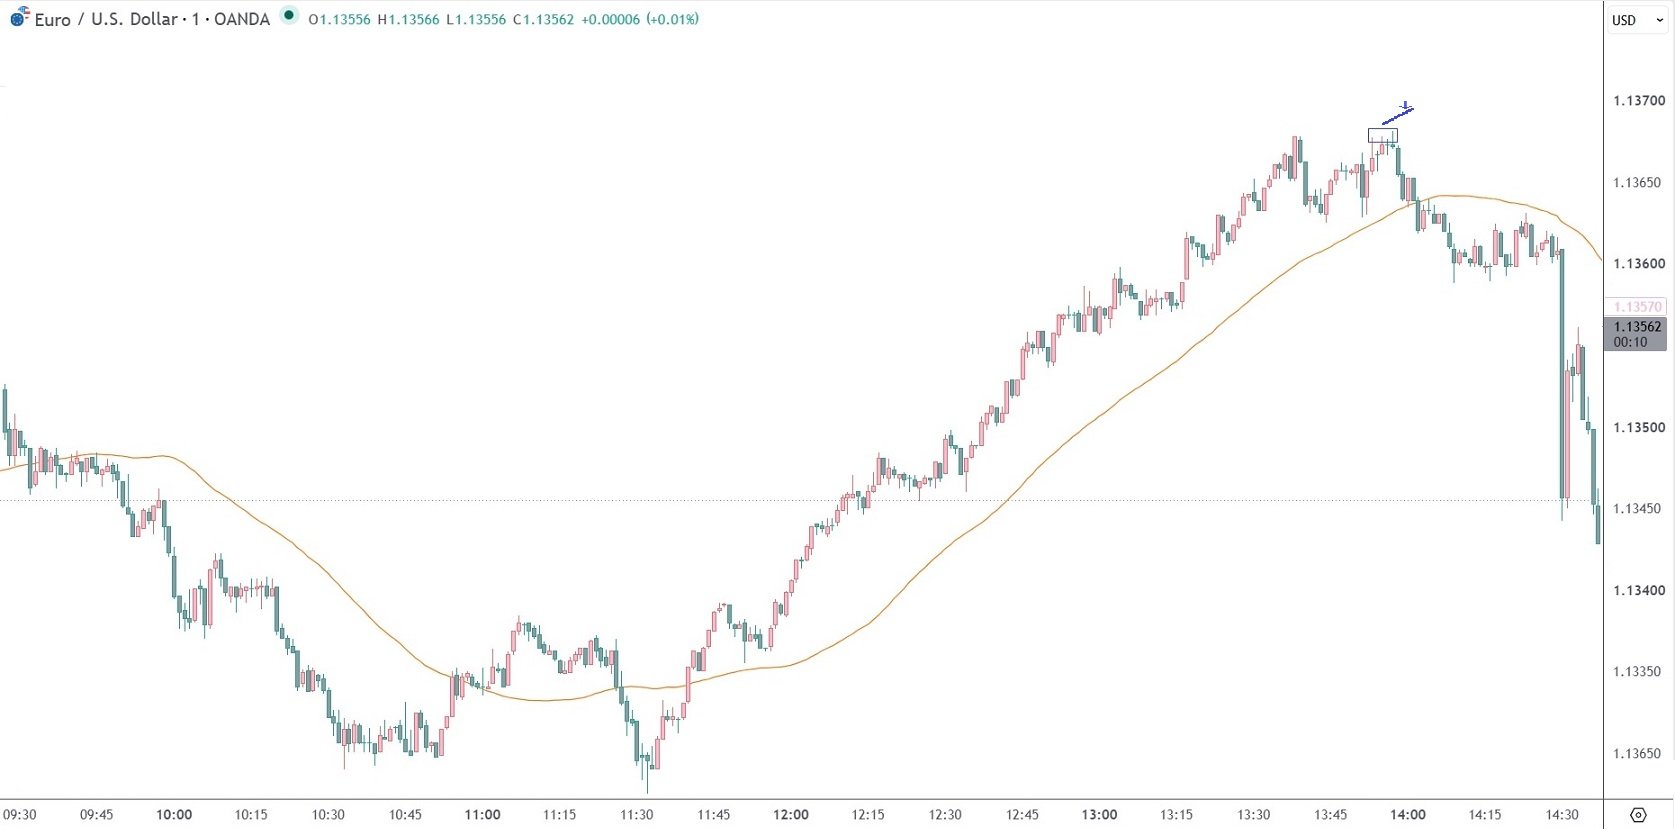Click the 12:45 time axis label

[x=1022, y=815]
